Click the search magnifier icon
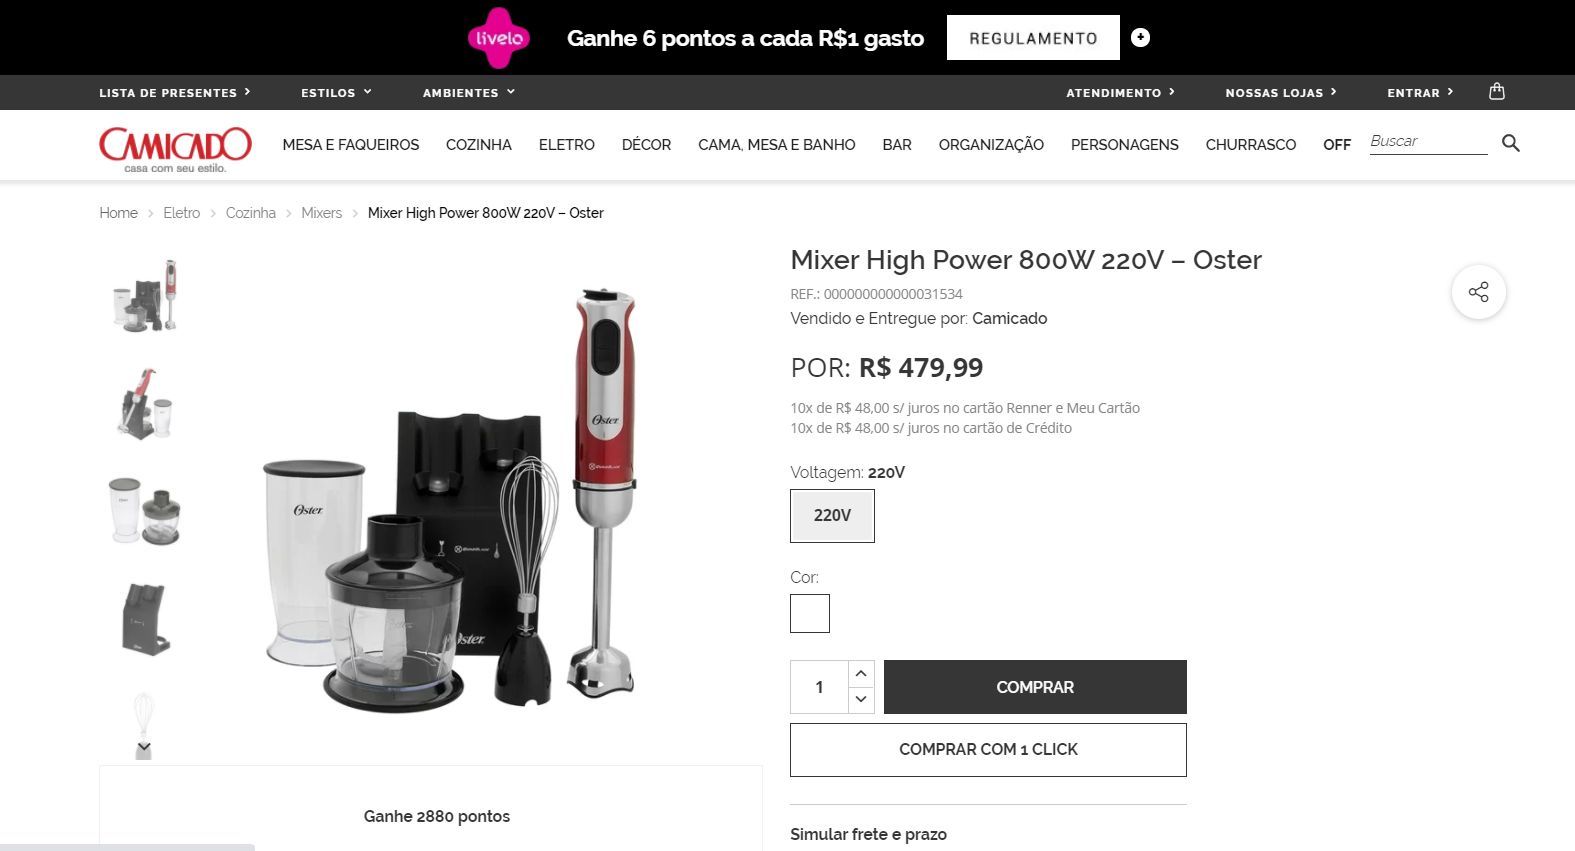This screenshot has height=851, width=1575. tap(1511, 143)
